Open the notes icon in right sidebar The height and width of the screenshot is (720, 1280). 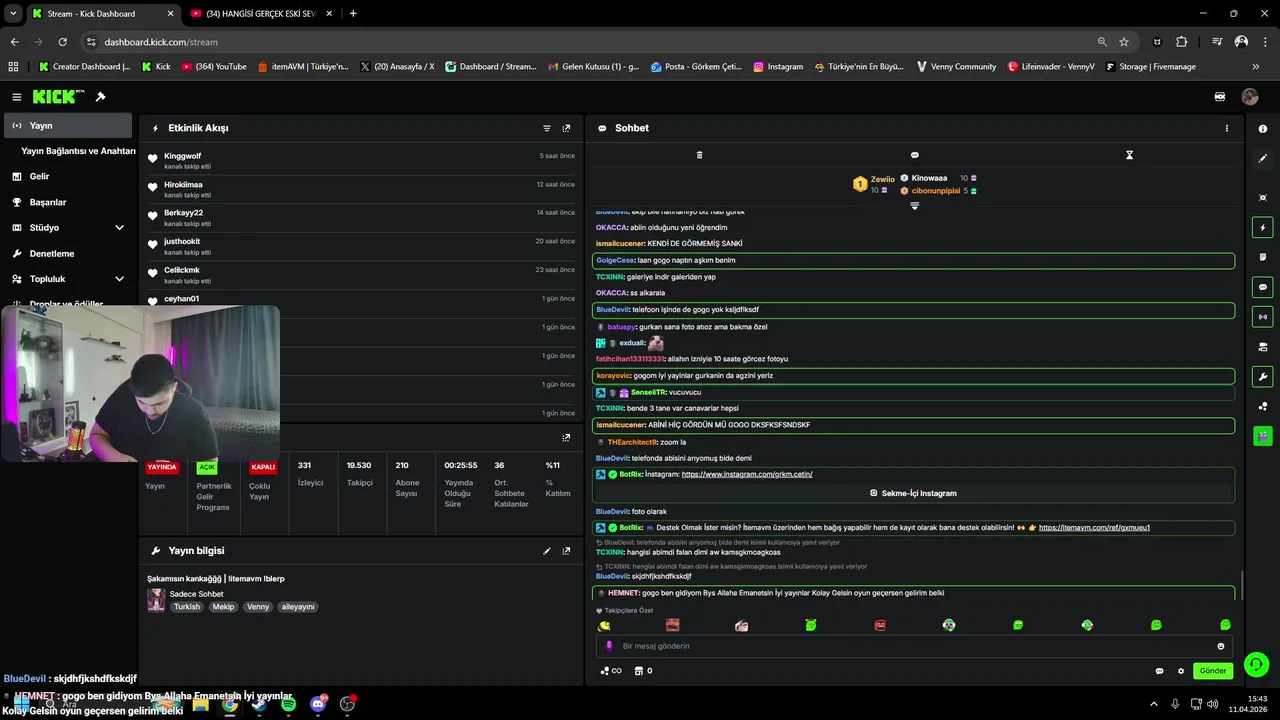pos(1263,257)
